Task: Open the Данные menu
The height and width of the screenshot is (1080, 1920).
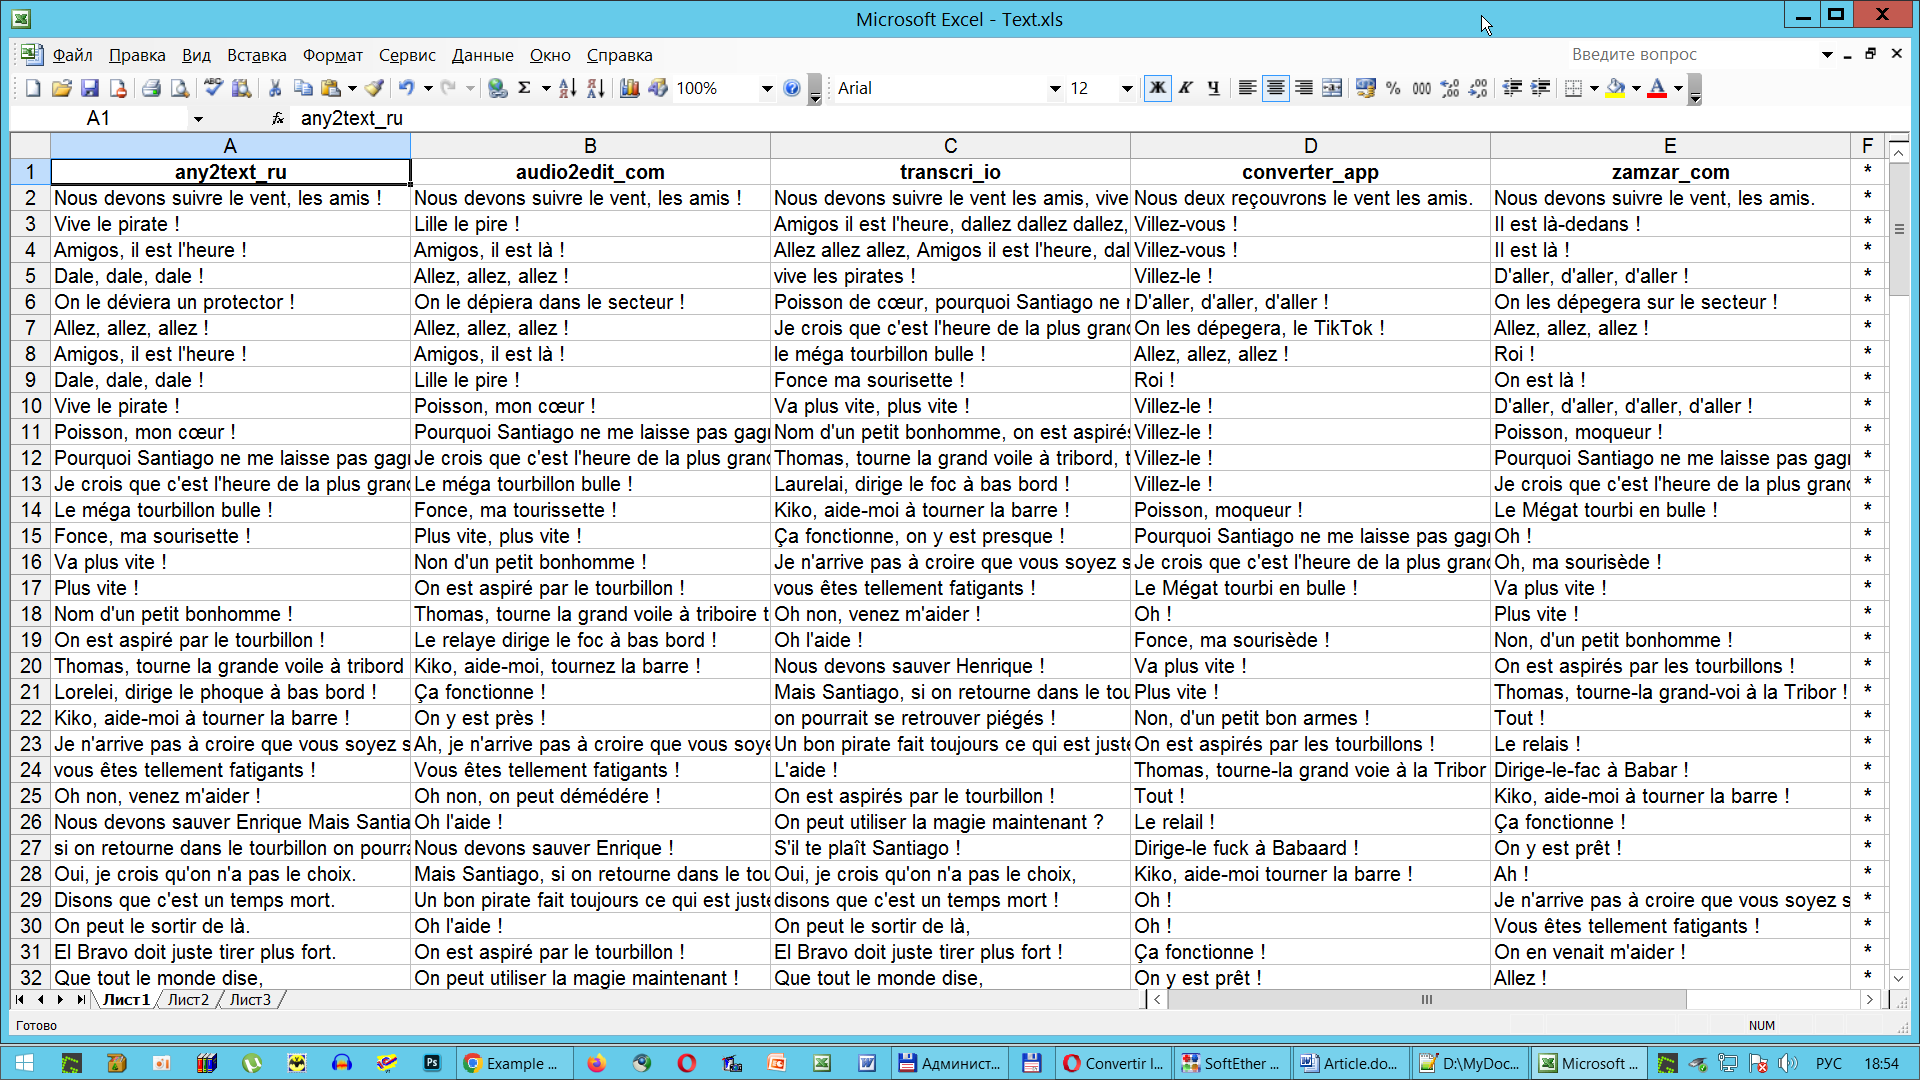Action: 482,55
